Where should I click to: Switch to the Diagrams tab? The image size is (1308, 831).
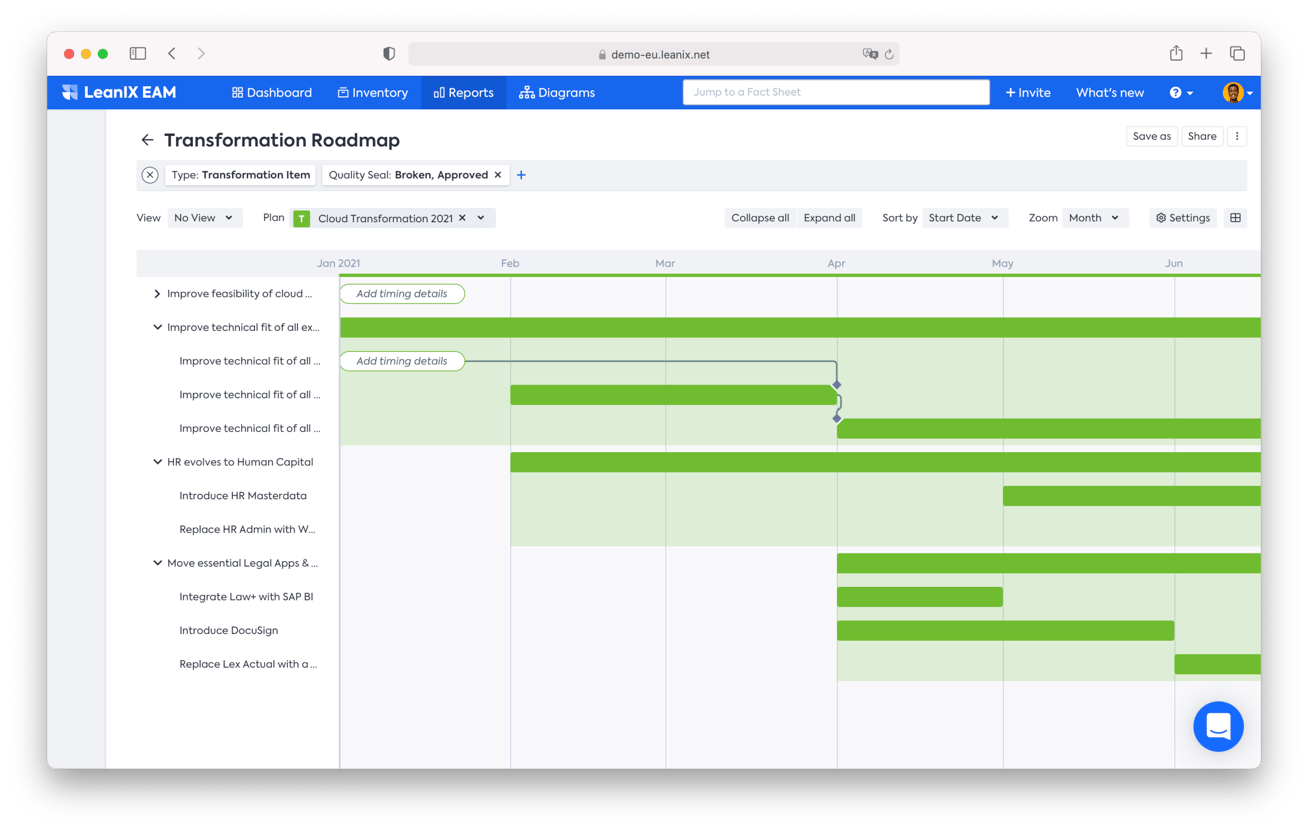pos(557,93)
